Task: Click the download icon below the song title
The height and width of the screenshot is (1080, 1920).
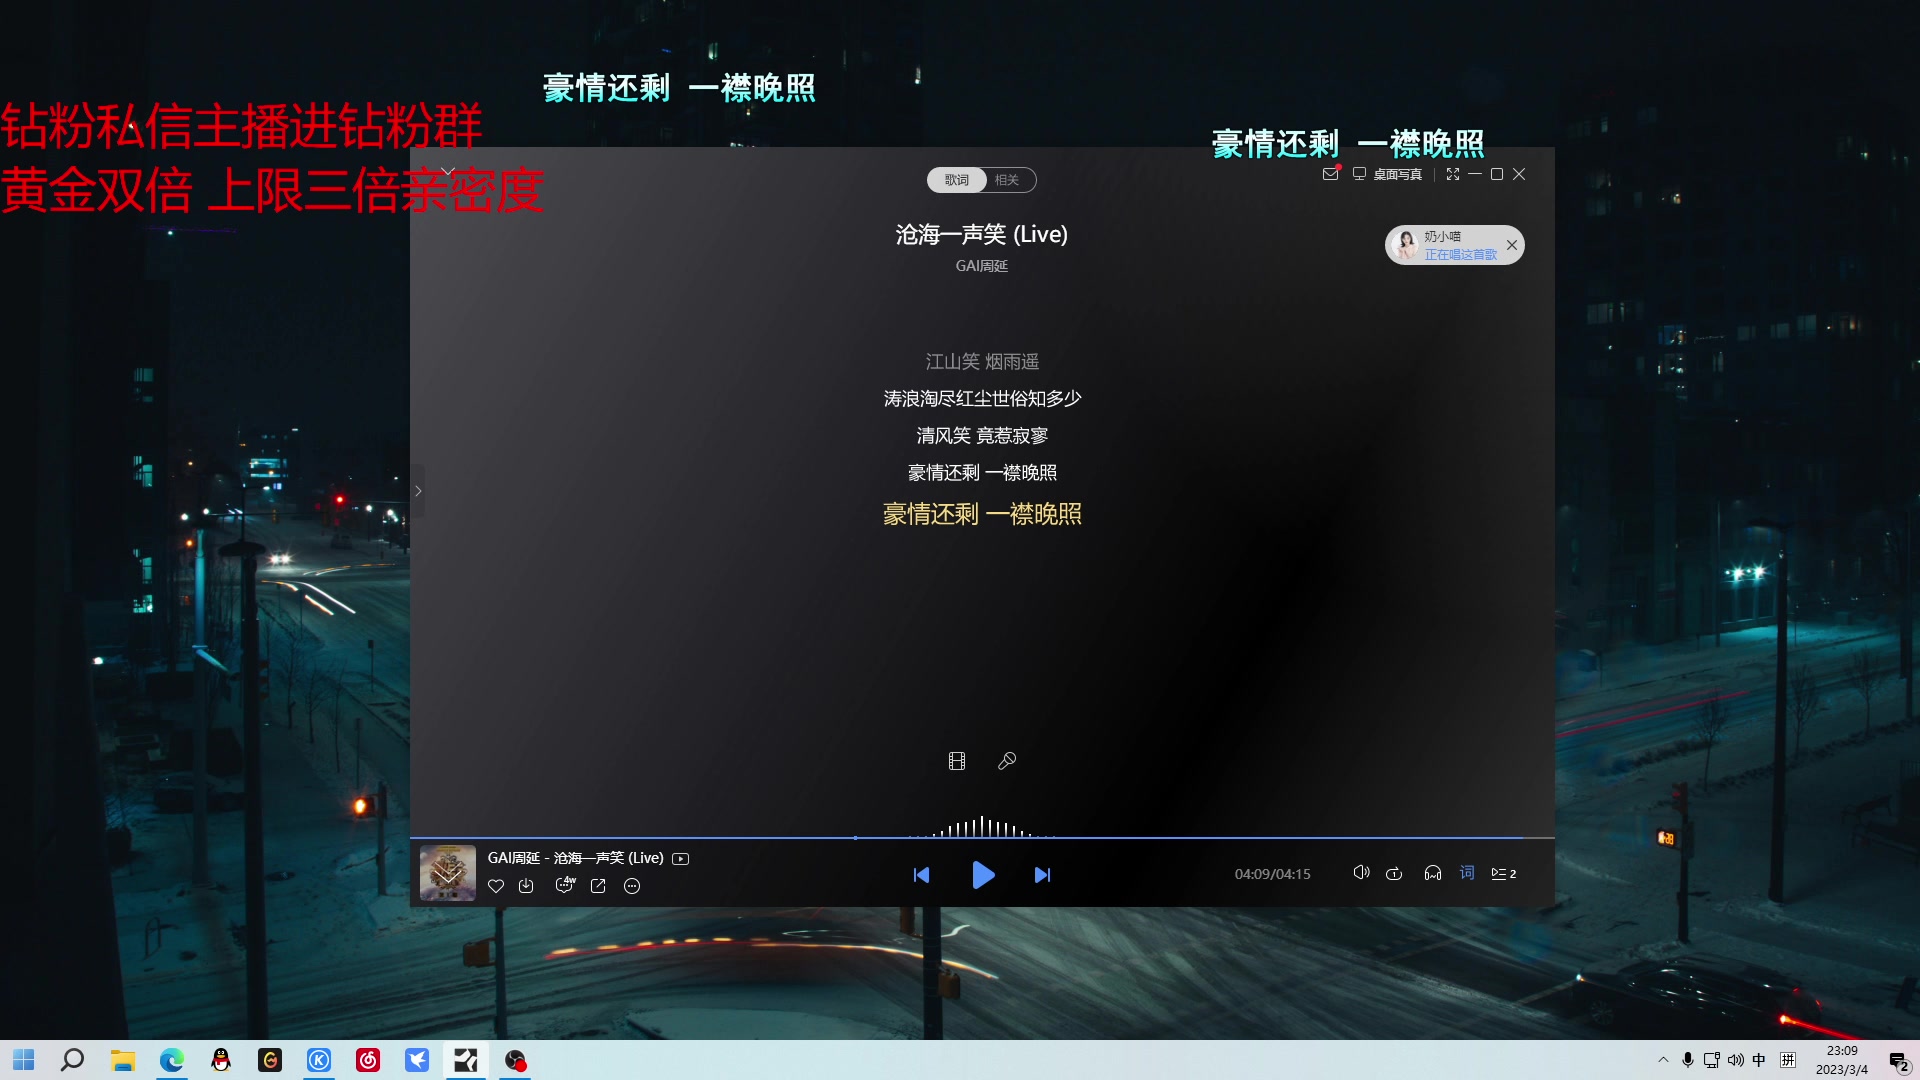Action: 526,886
